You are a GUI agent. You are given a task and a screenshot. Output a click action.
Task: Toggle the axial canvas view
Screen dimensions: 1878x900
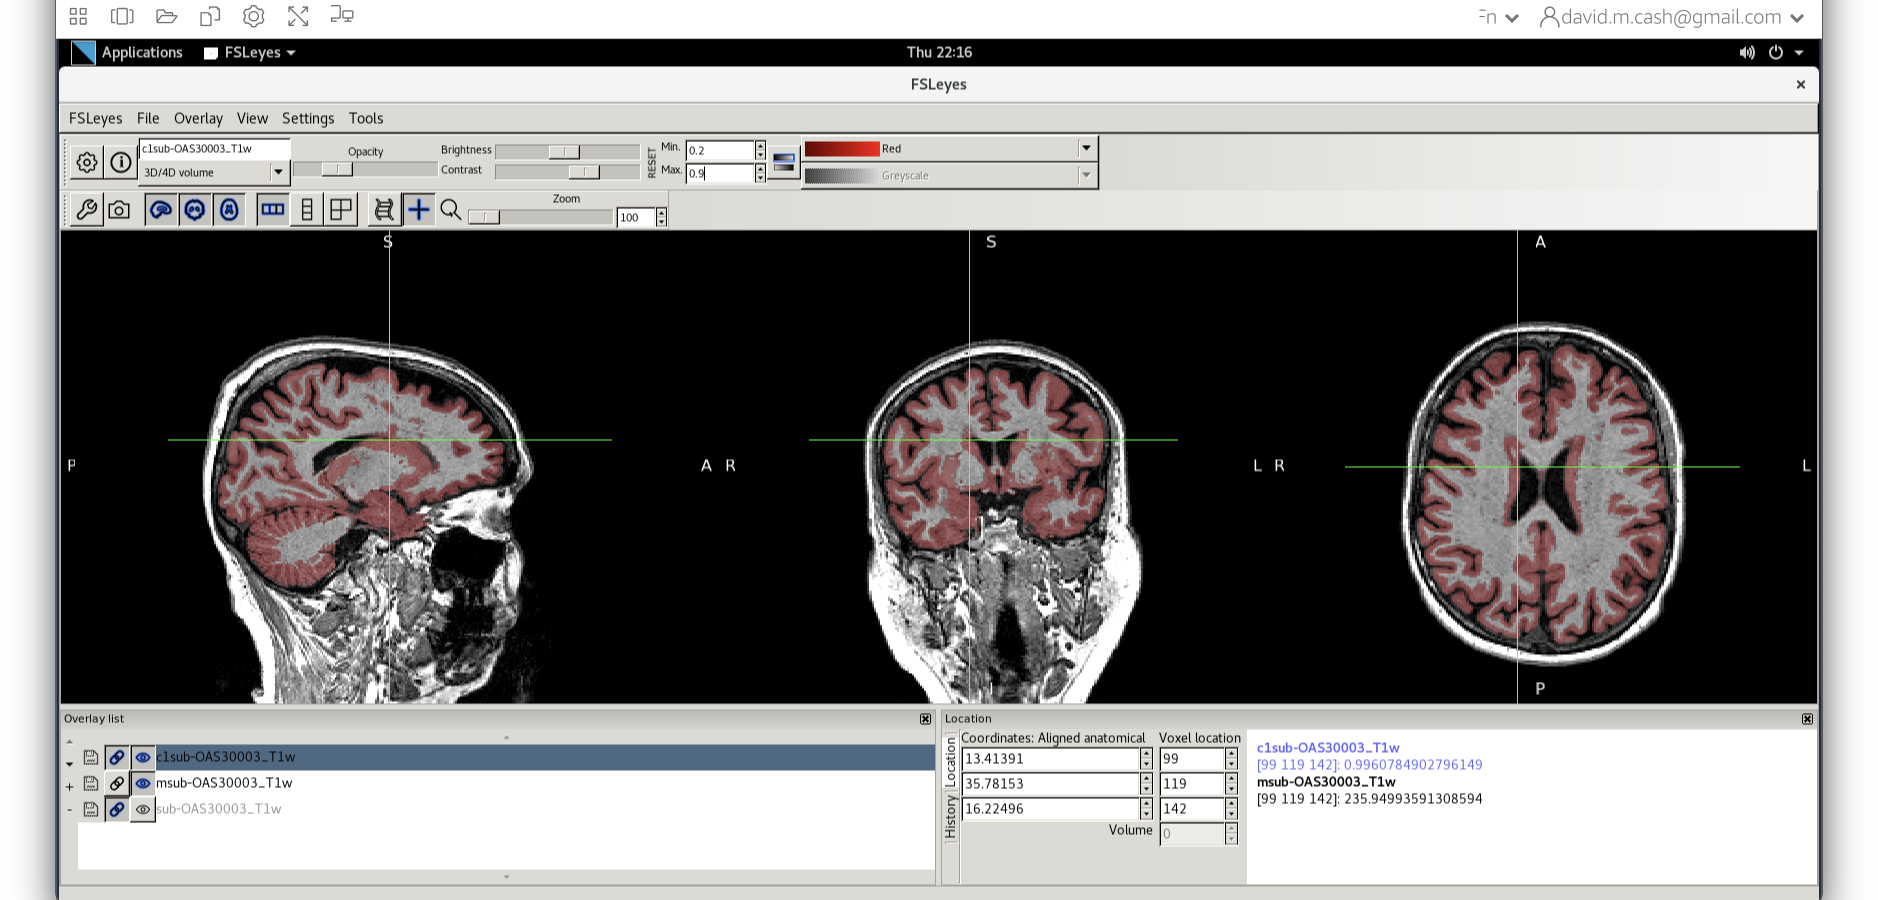[x=229, y=210]
